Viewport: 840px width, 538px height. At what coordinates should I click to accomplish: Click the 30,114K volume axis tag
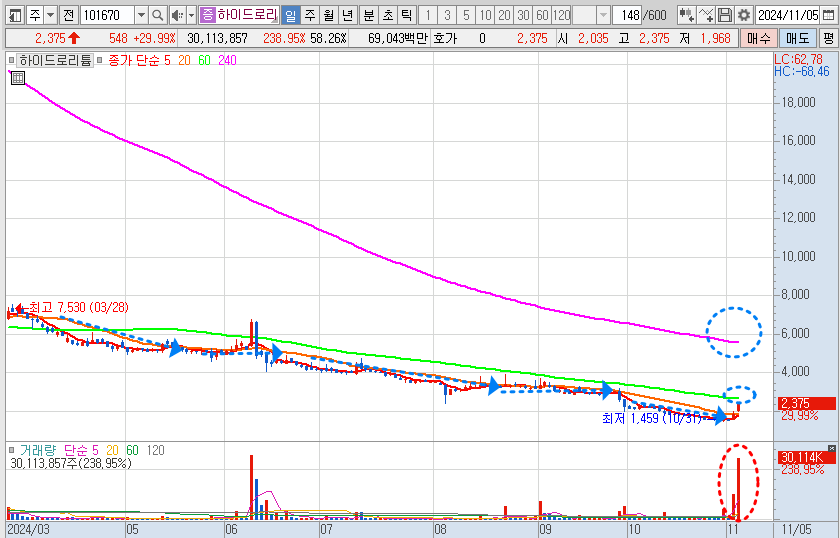click(805, 457)
